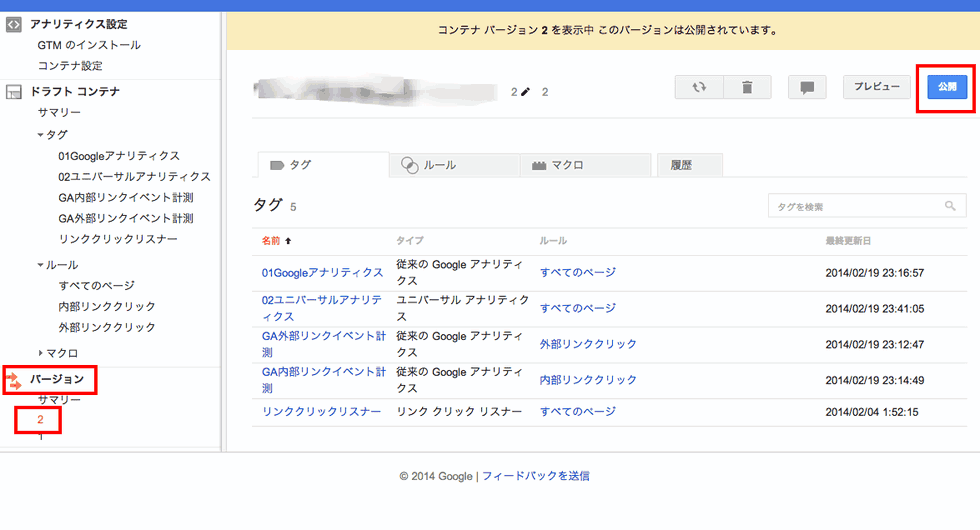
Task: Click the プレビュー button
Action: pos(876,87)
